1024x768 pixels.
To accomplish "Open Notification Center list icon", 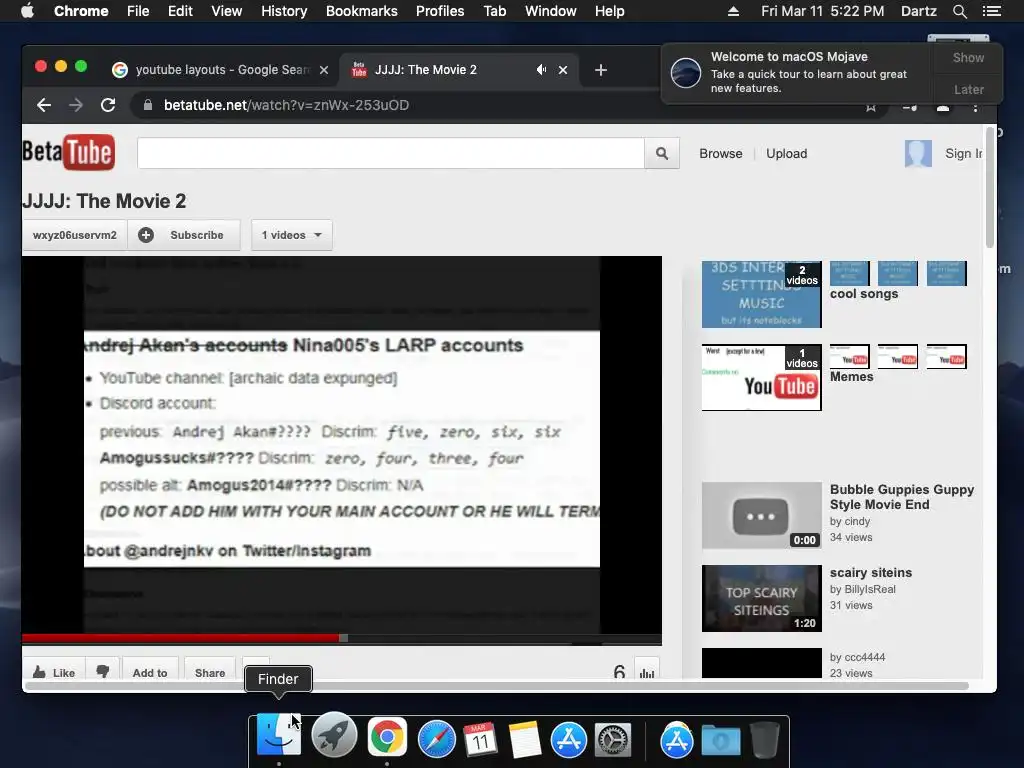I will [991, 11].
